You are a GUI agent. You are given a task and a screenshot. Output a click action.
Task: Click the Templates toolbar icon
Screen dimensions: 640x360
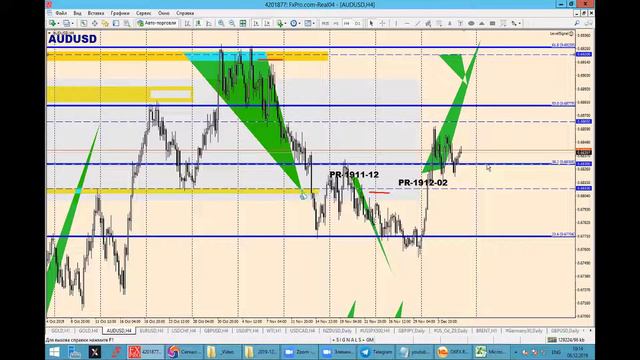[308, 23]
